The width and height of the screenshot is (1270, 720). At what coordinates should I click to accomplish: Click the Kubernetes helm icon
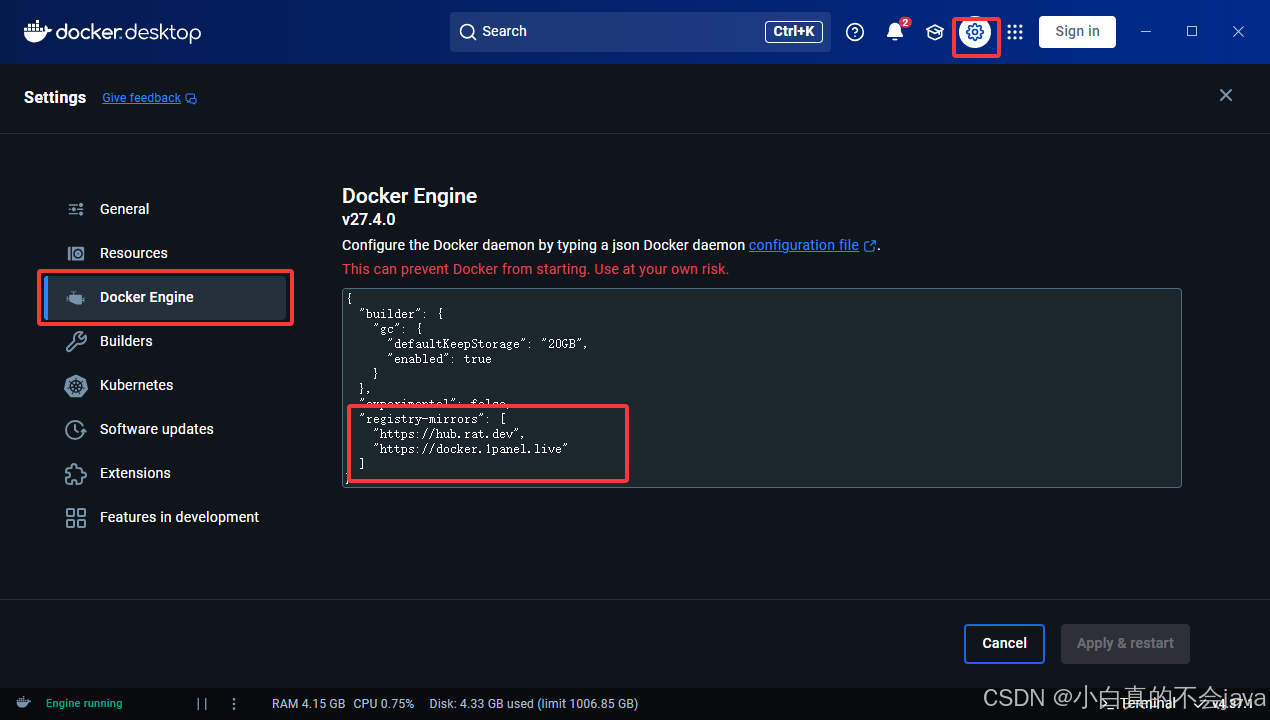[x=76, y=386]
